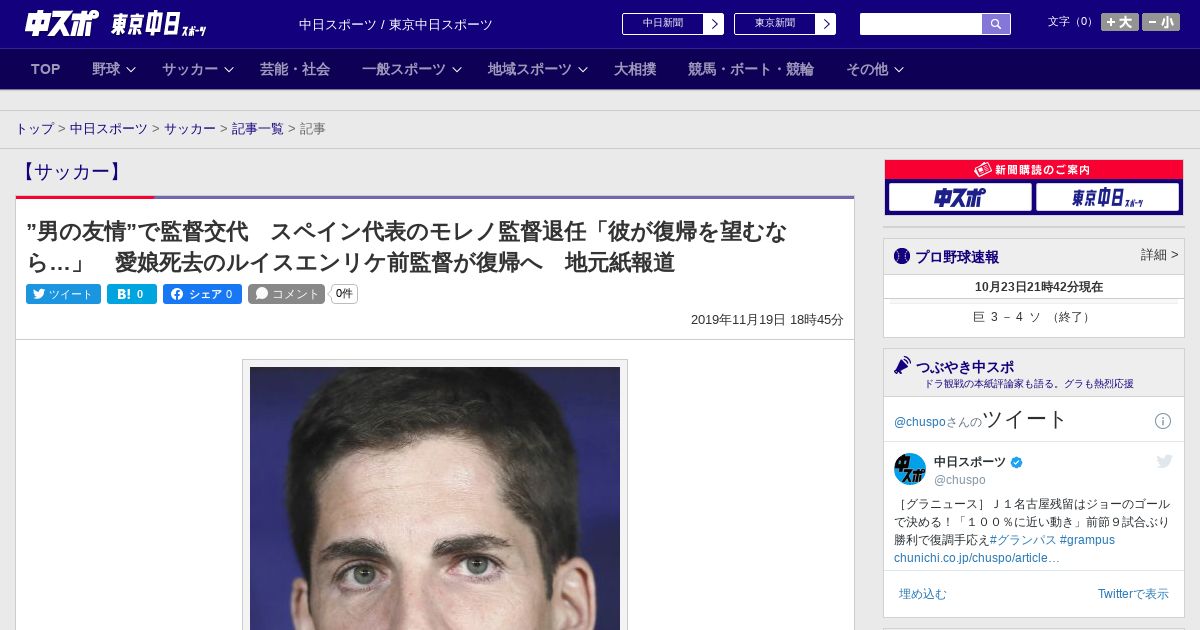Focus the header search input field
The width and height of the screenshot is (1200, 630).
[921, 24]
